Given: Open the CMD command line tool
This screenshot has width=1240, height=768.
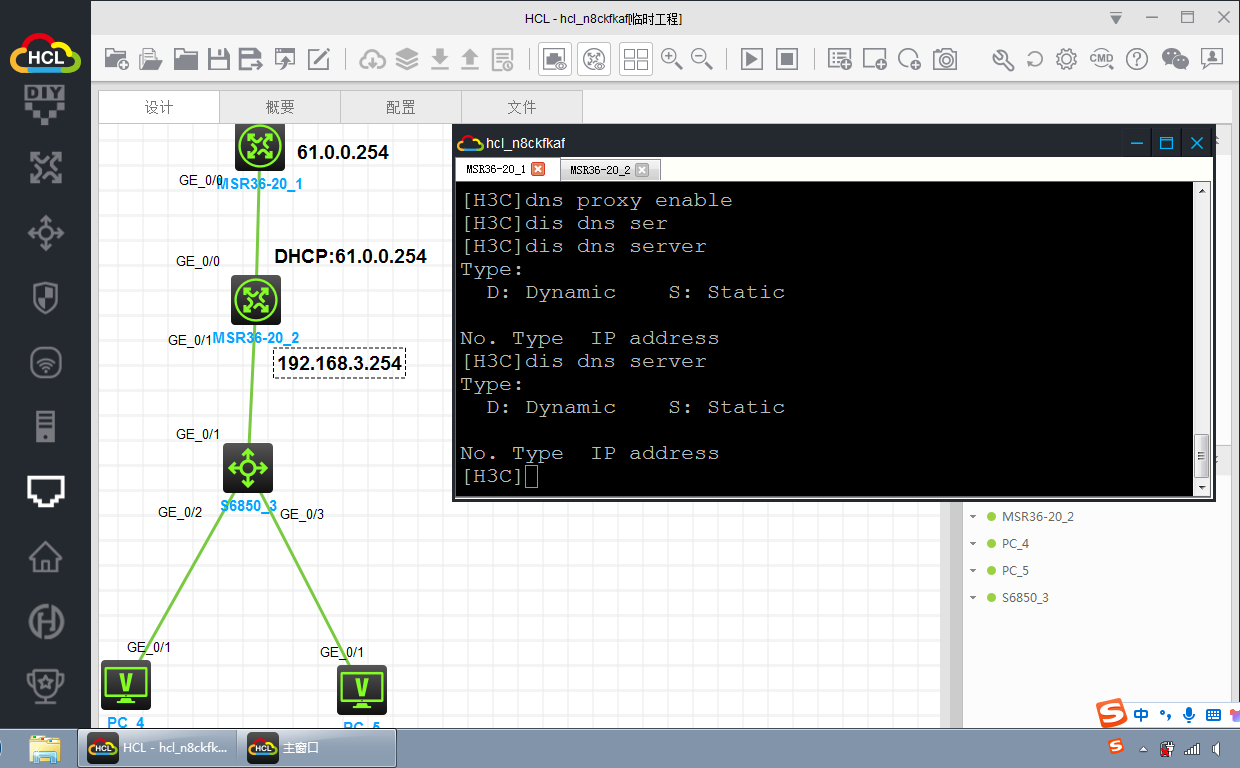Looking at the screenshot, I should [1101, 59].
